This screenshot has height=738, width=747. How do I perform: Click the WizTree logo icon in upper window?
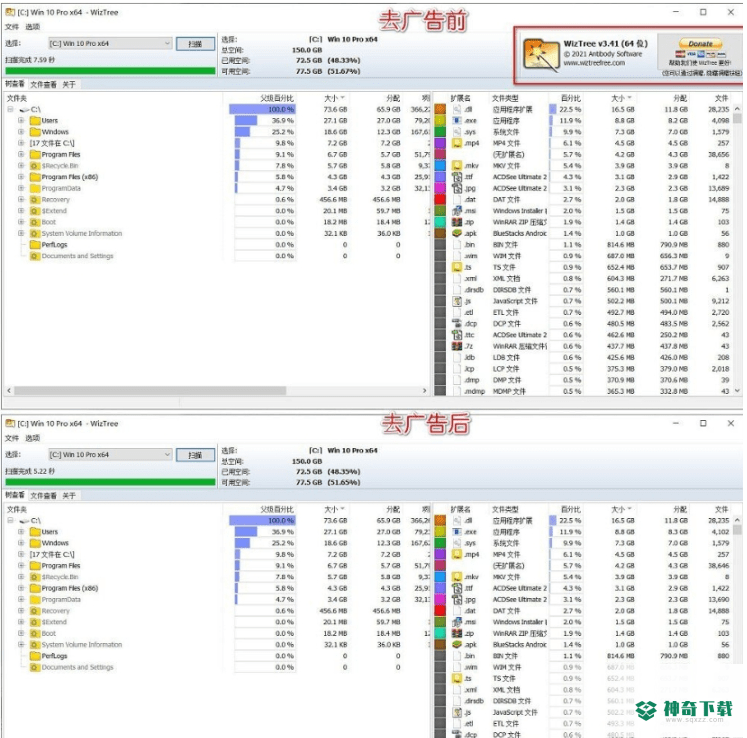pyautogui.click(x=541, y=55)
